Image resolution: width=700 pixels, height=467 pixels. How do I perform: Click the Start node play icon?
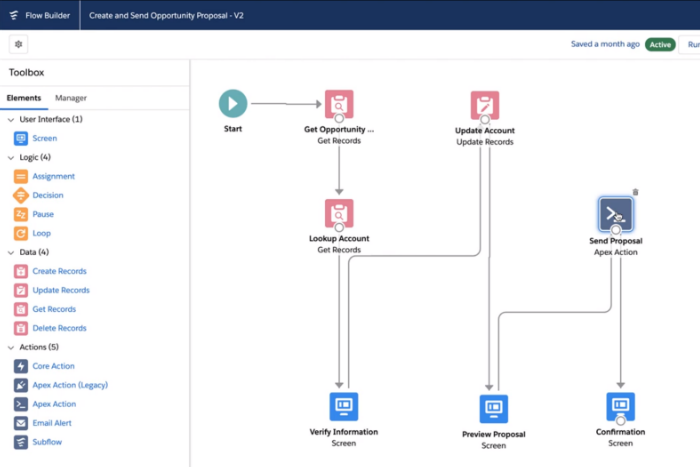233,103
